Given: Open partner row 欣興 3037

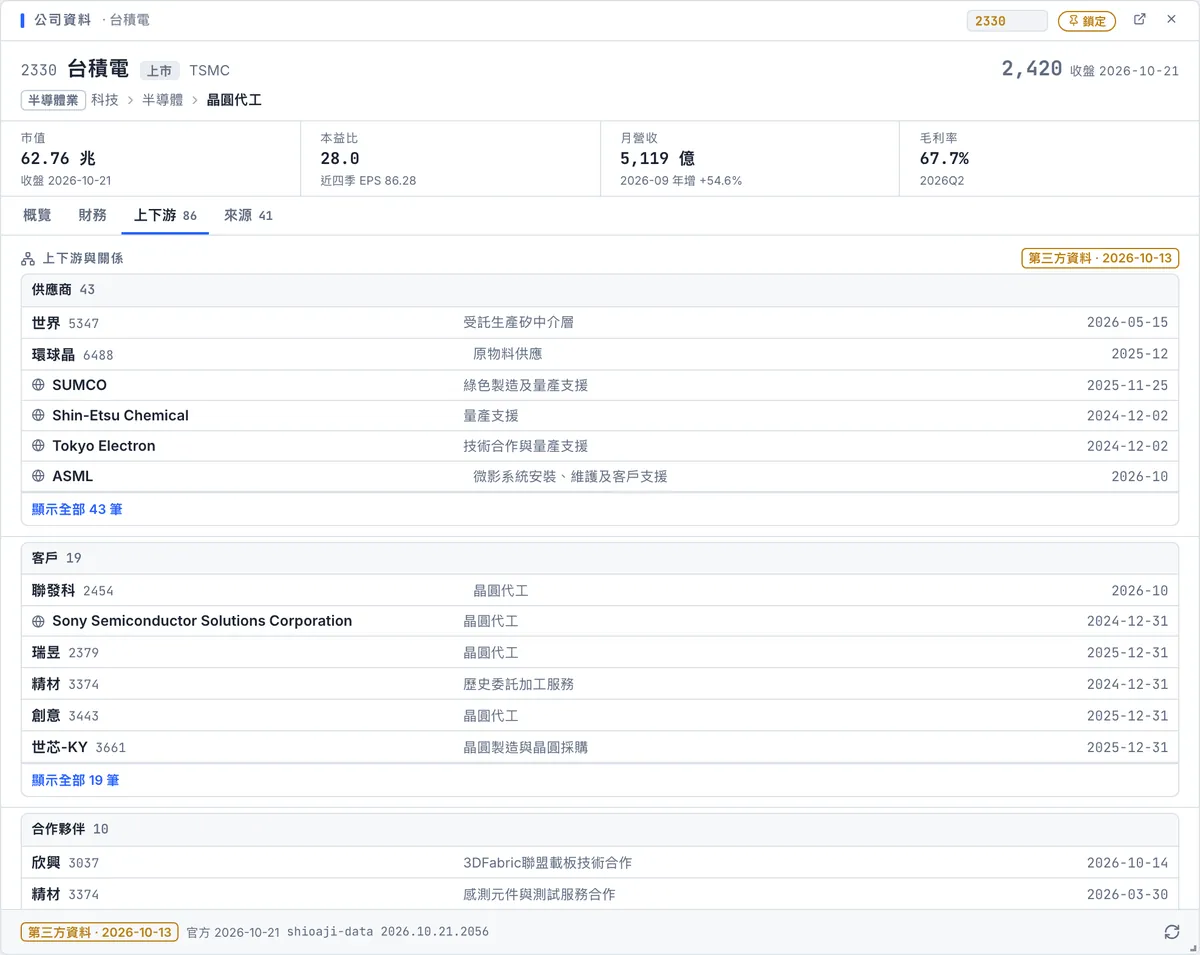Looking at the screenshot, I should tap(600, 862).
